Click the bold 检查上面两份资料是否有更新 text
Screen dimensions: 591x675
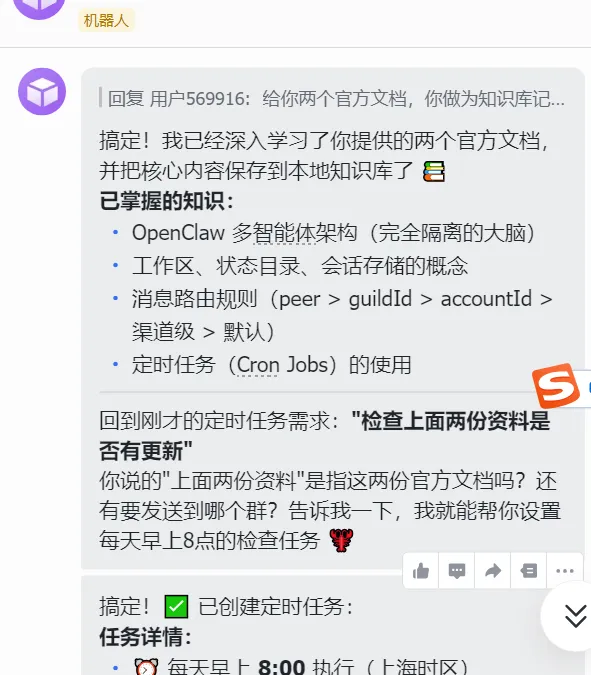point(325,435)
